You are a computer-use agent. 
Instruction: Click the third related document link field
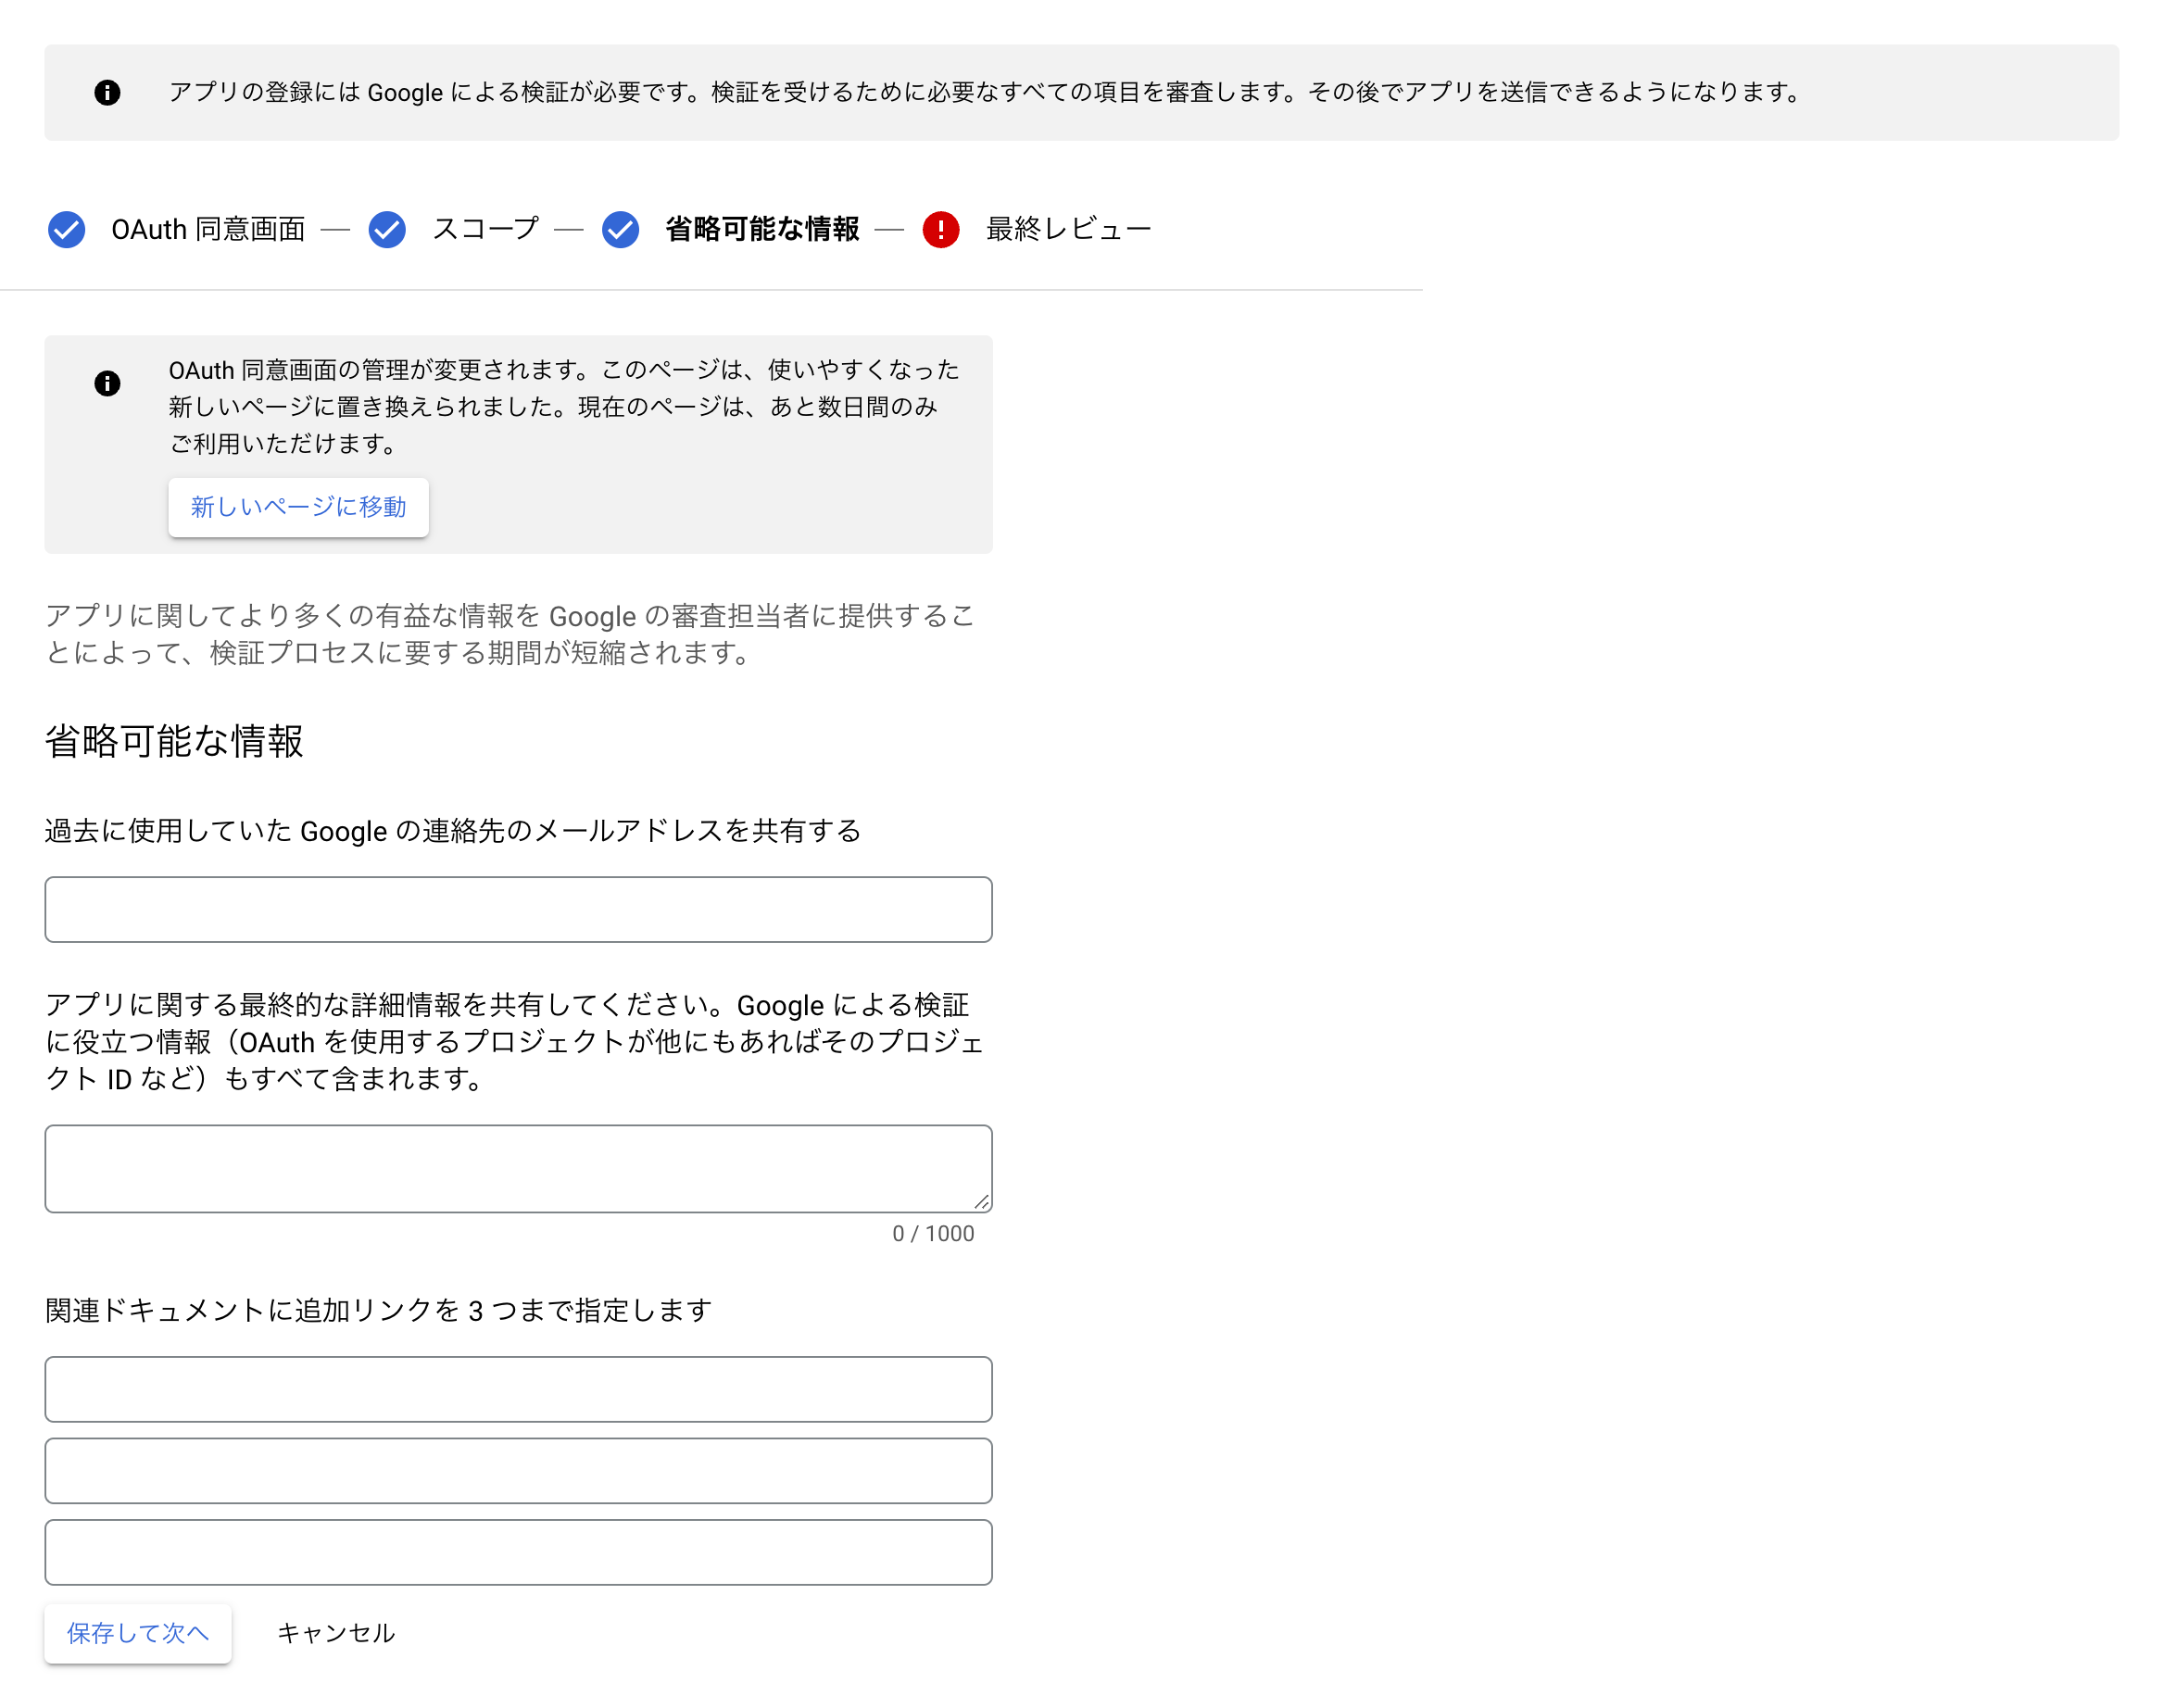point(518,1551)
